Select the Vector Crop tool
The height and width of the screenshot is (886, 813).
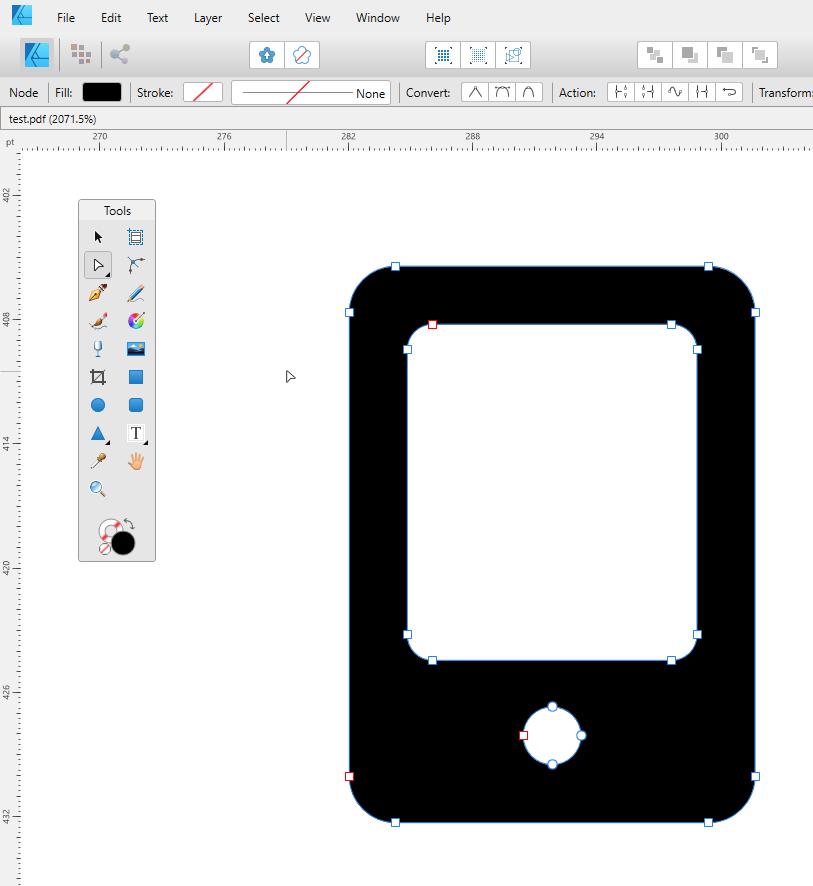coord(98,377)
